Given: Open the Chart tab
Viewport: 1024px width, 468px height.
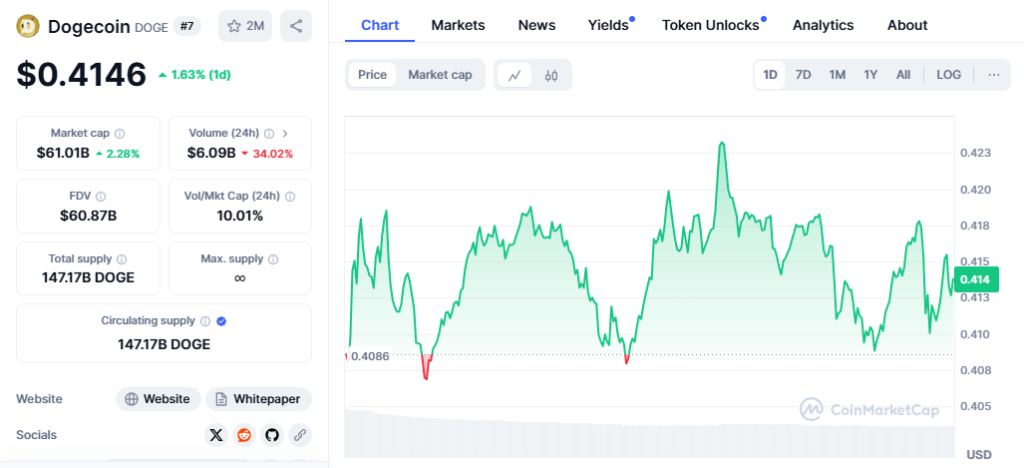Looking at the screenshot, I should tap(380, 25).
